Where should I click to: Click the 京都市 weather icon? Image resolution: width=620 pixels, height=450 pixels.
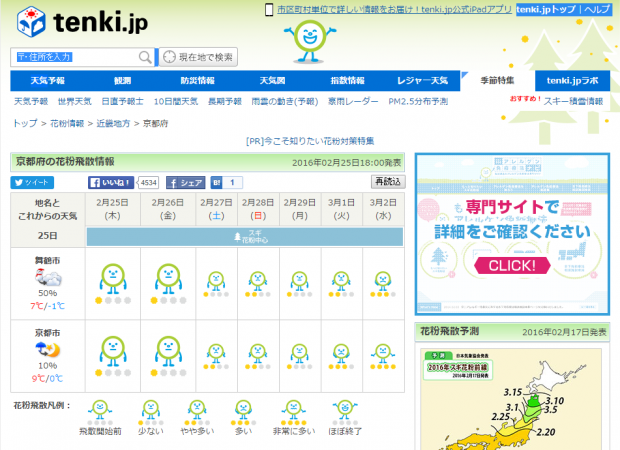pyautogui.click(x=48, y=350)
